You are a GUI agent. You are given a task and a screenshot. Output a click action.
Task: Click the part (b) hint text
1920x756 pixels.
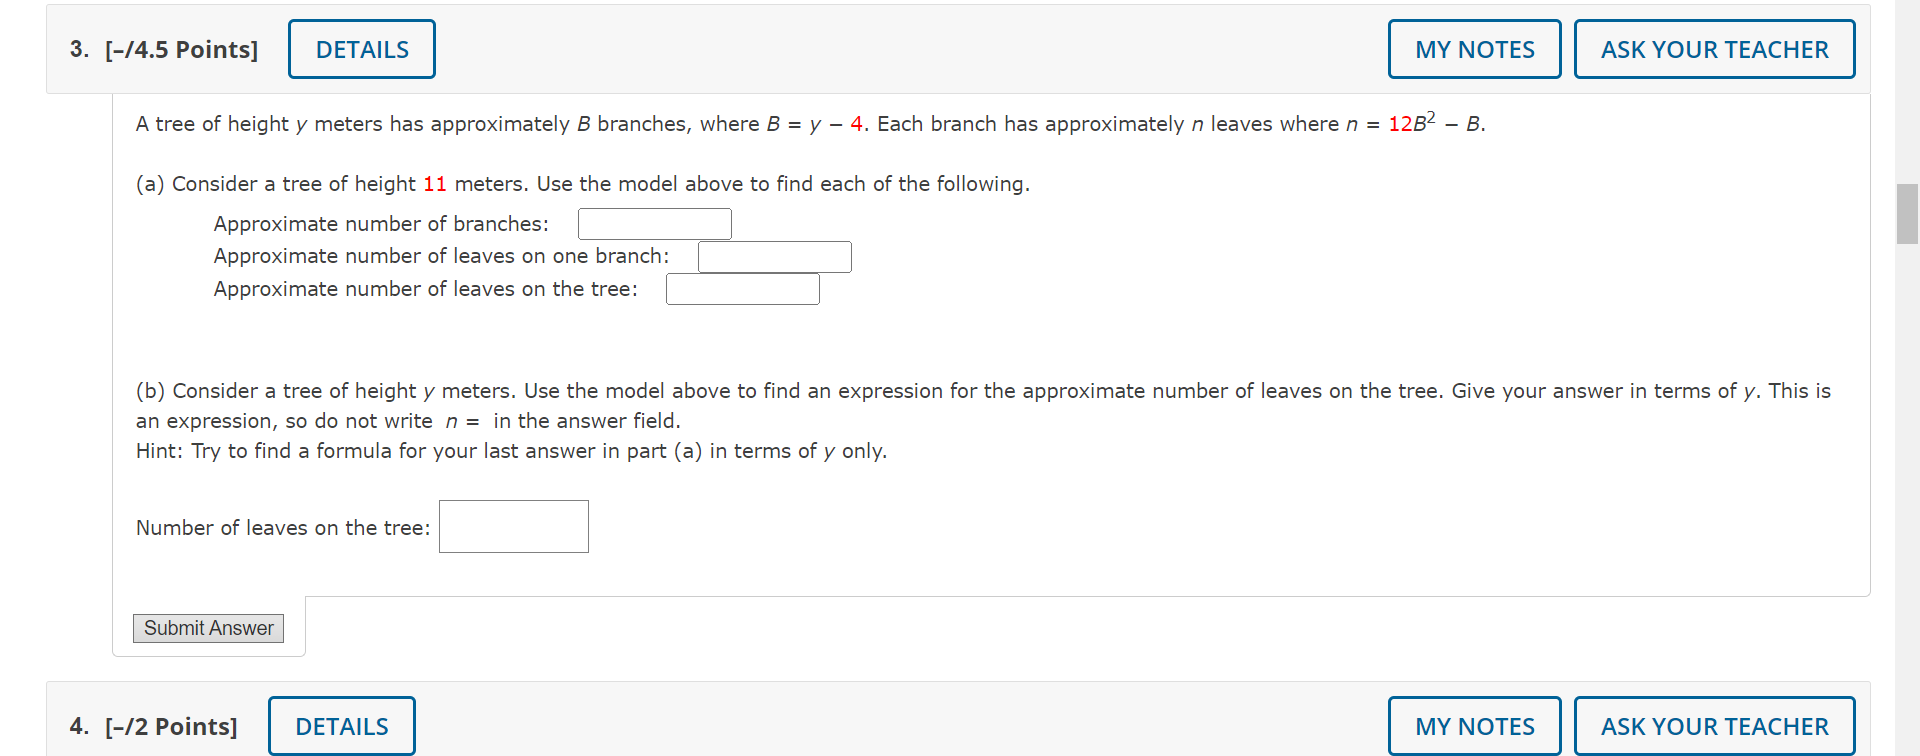tap(510, 451)
